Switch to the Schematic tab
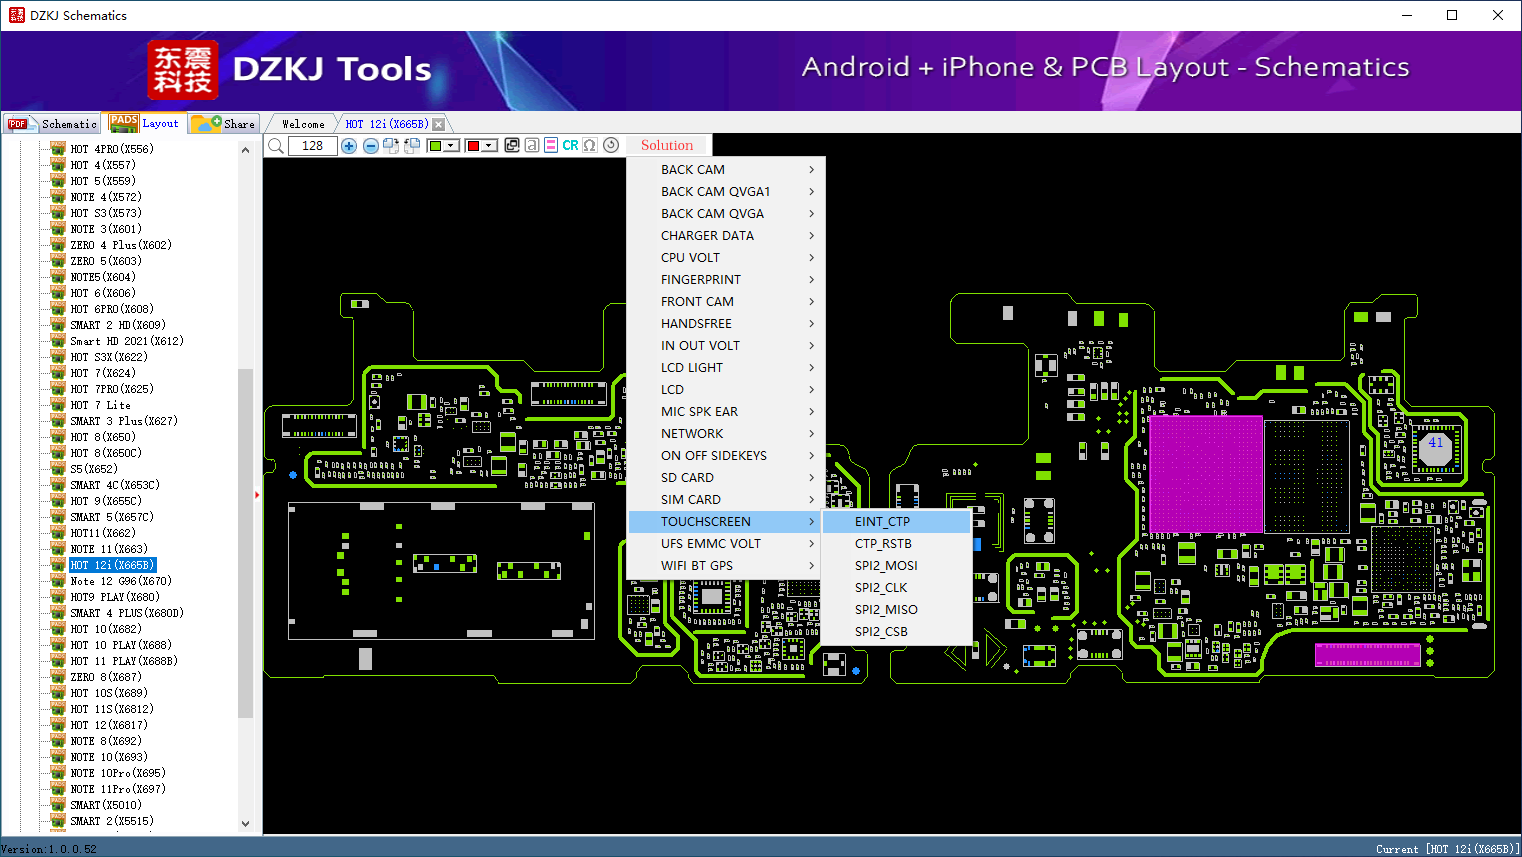1522x857 pixels. (52, 124)
